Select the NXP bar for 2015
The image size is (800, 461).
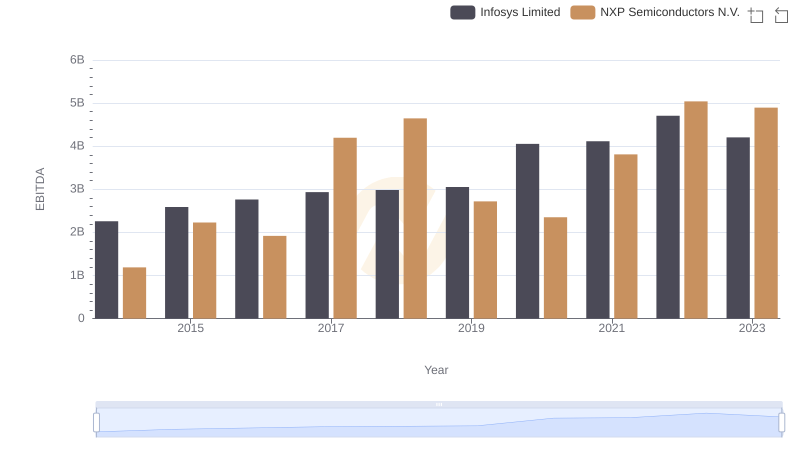[205, 270]
